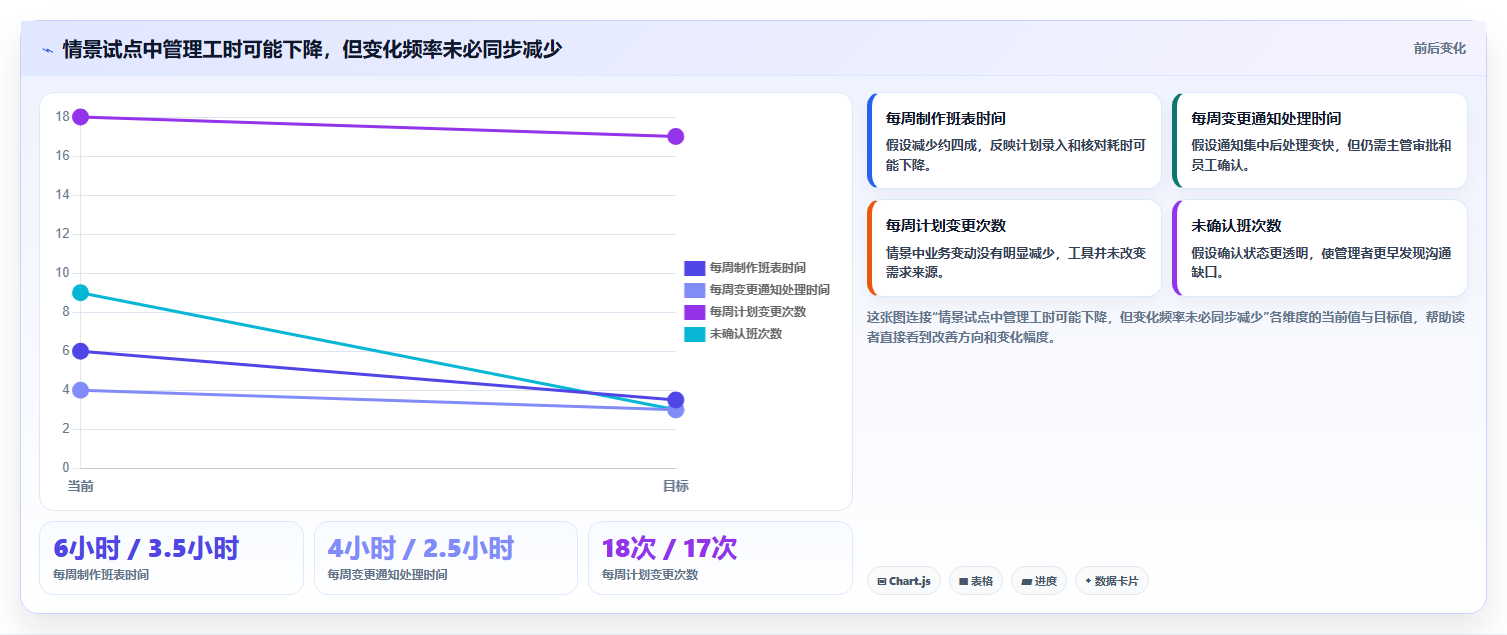Toggle 每周变更通知处理时间 legend swatch
Screen dimensions: 1507x635
694,290
